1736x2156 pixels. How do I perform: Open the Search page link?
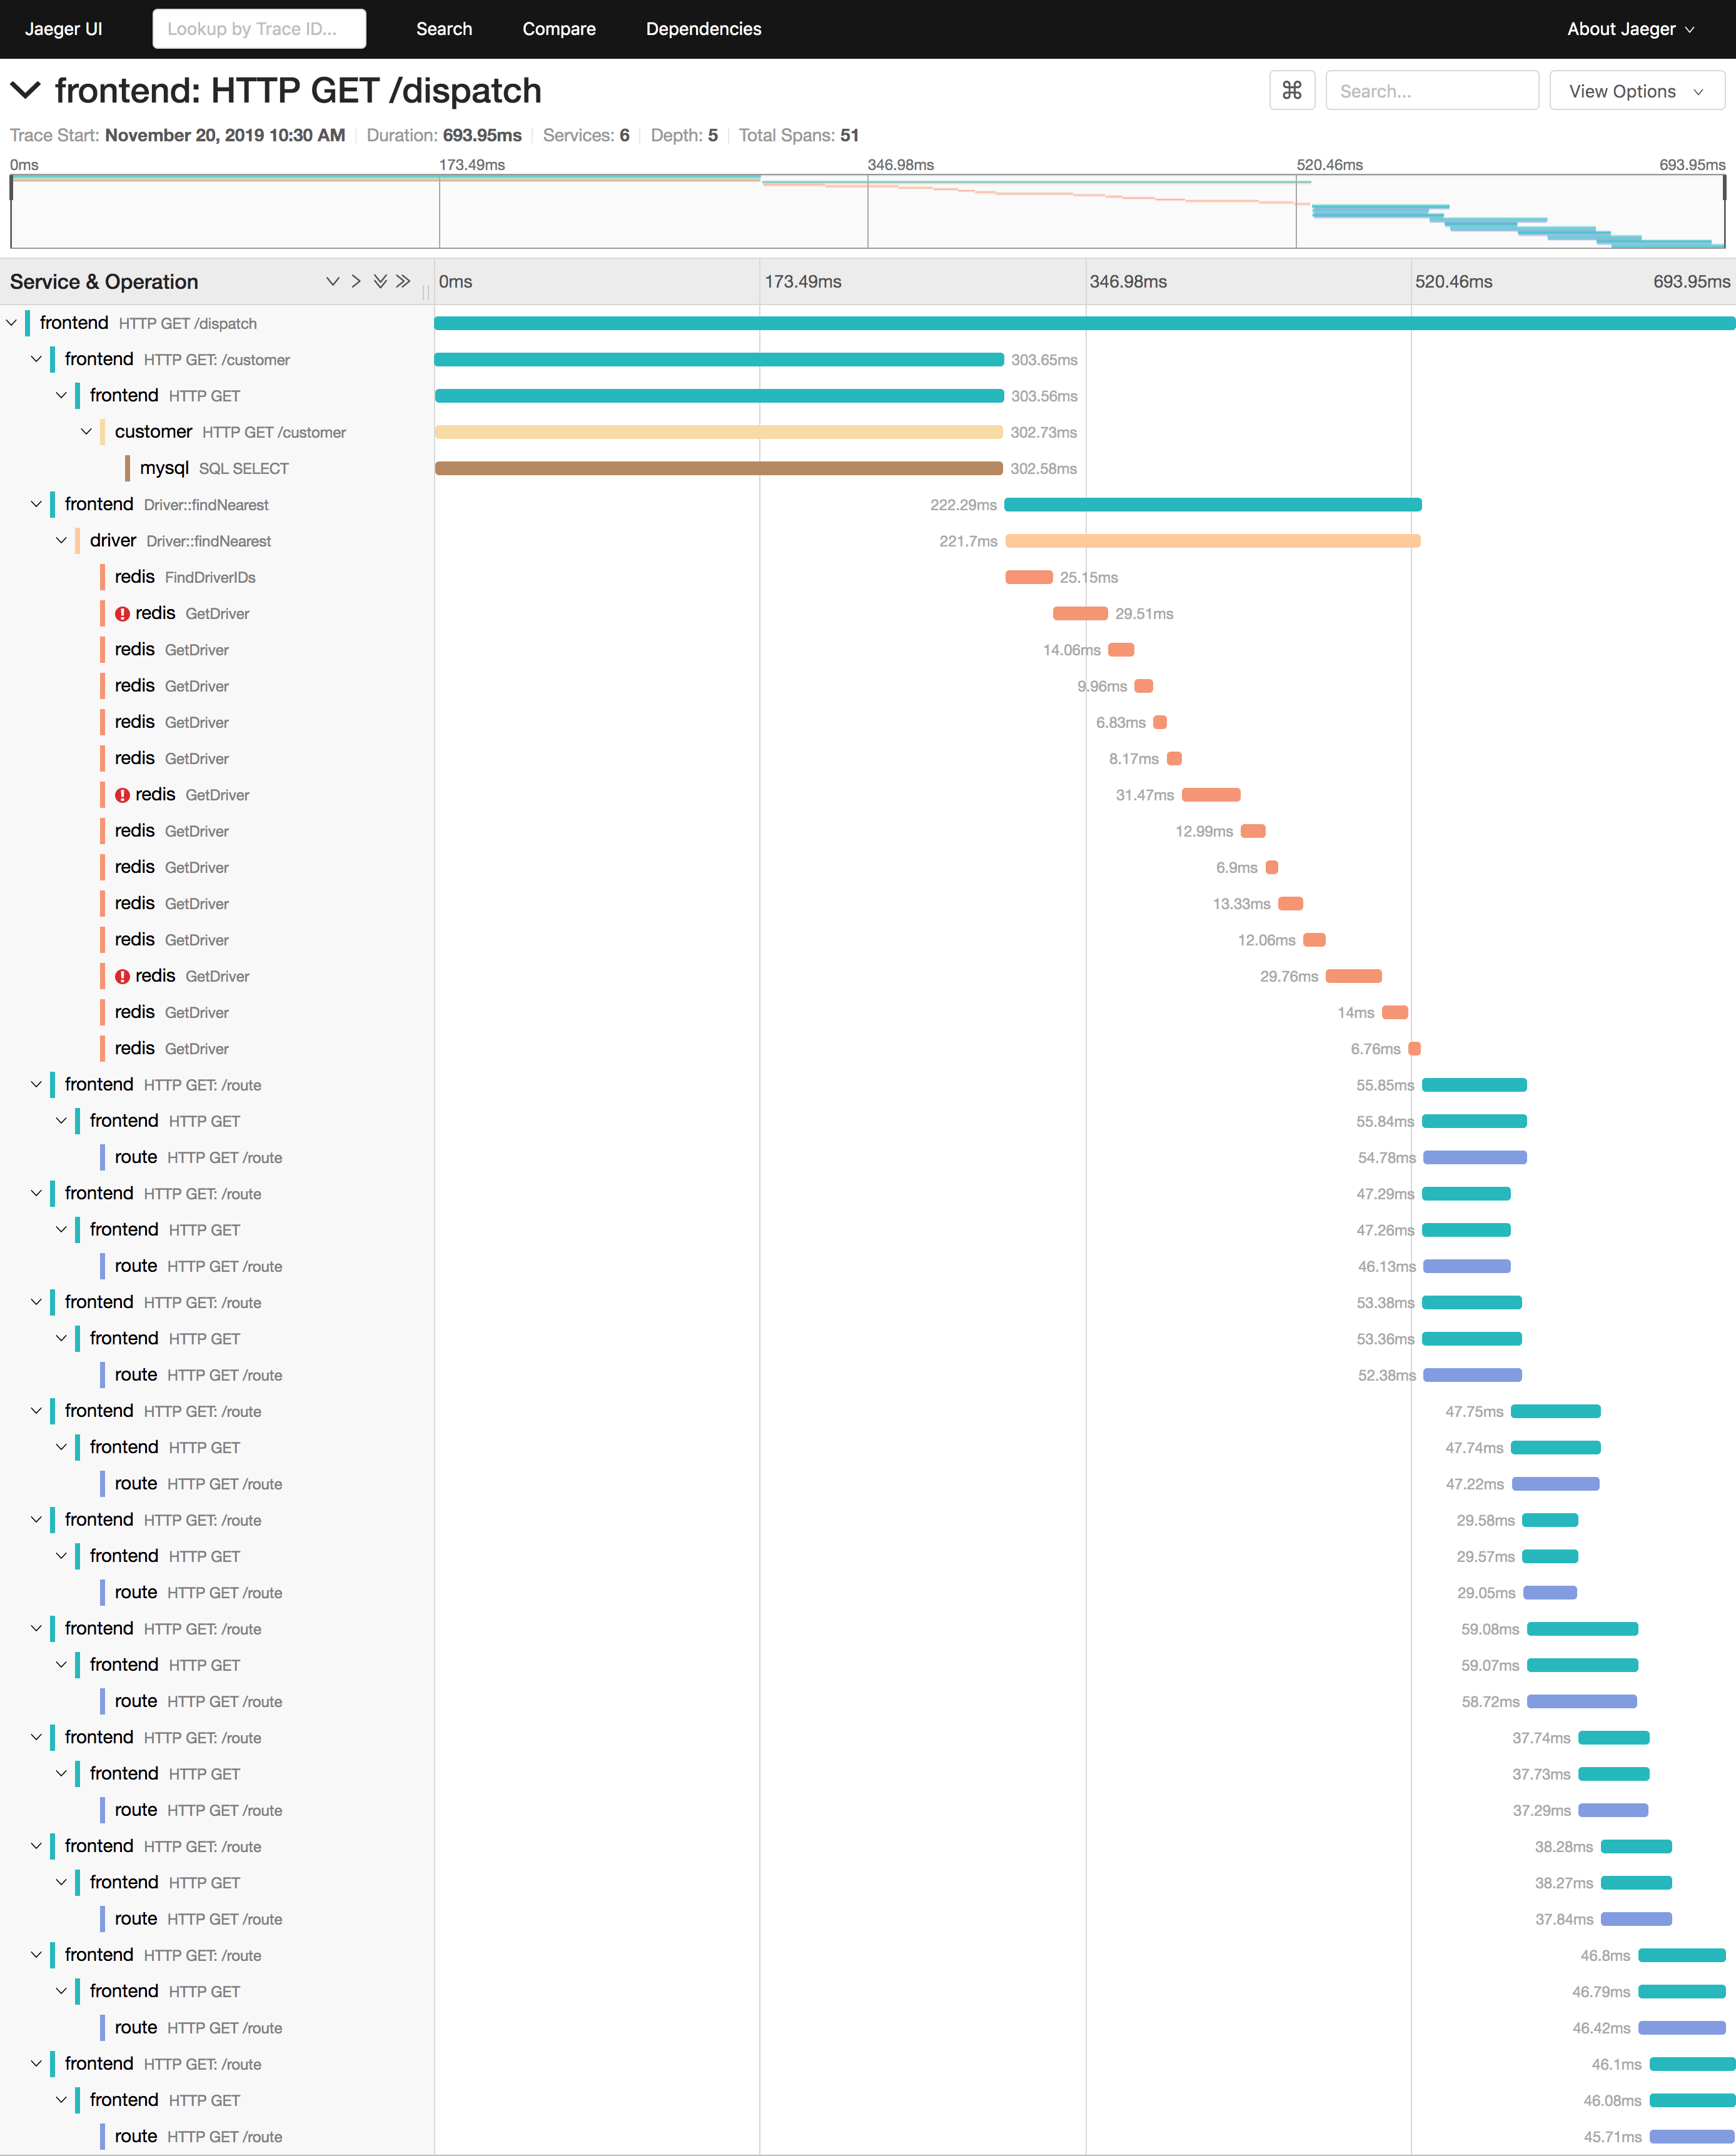pyautogui.click(x=444, y=29)
